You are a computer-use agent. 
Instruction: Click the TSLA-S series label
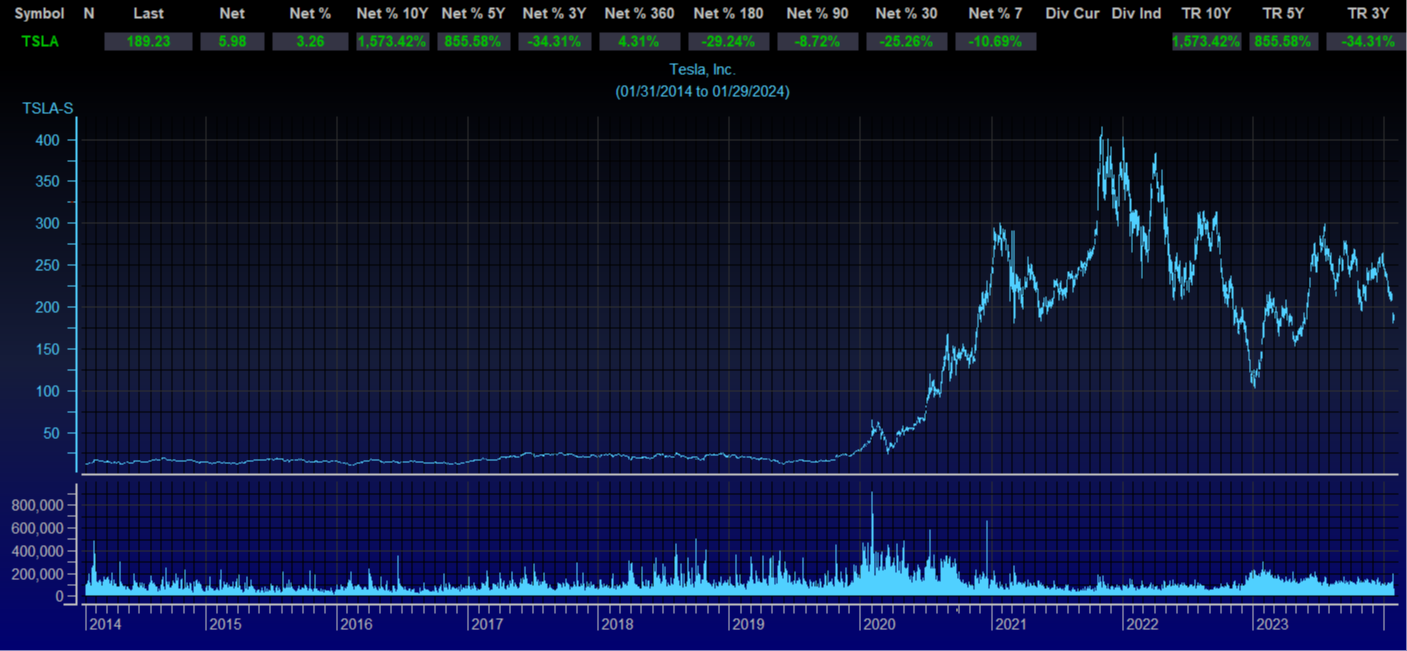click(48, 108)
